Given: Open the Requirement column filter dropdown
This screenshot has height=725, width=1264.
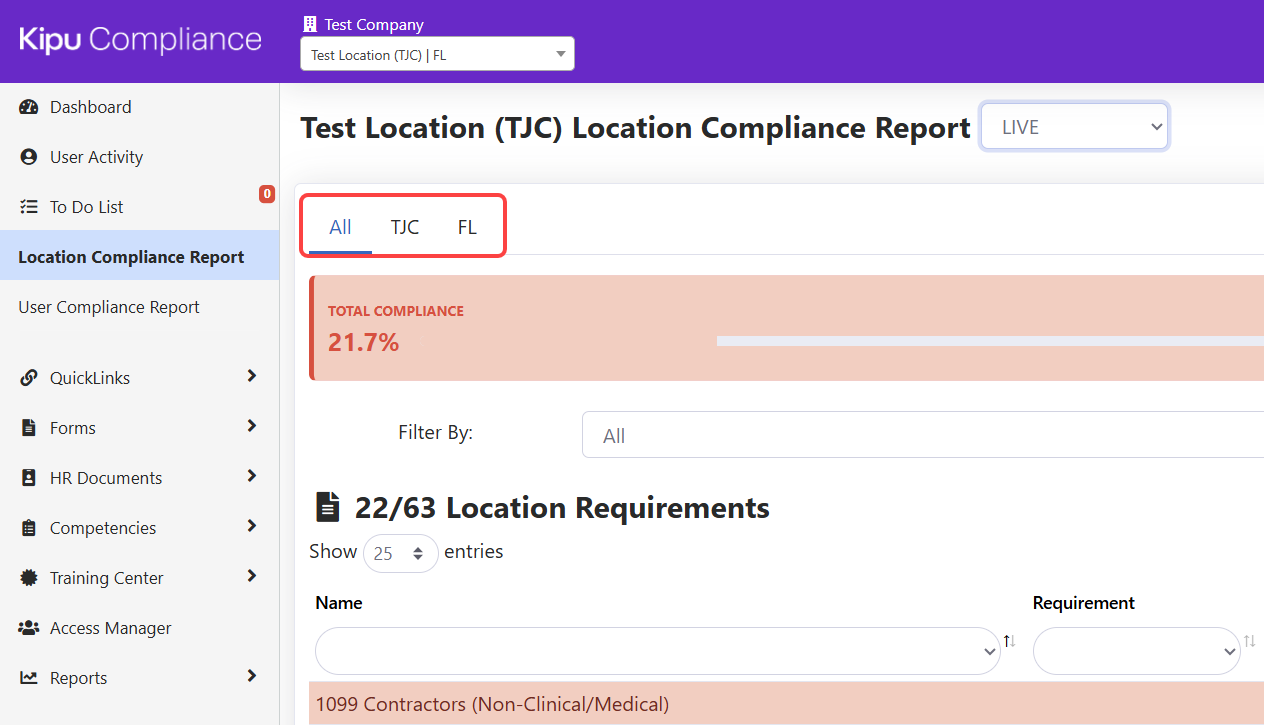Looking at the screenshot, I should 1136,651.
